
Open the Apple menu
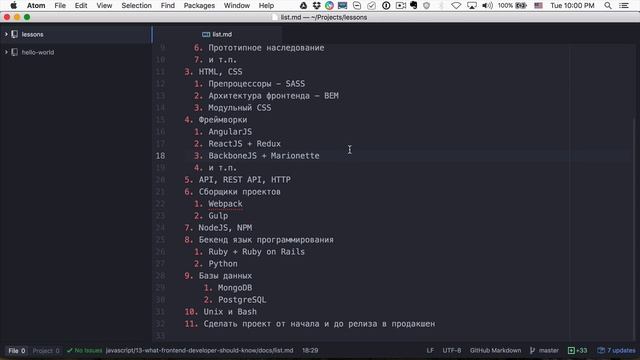[13, 5]
